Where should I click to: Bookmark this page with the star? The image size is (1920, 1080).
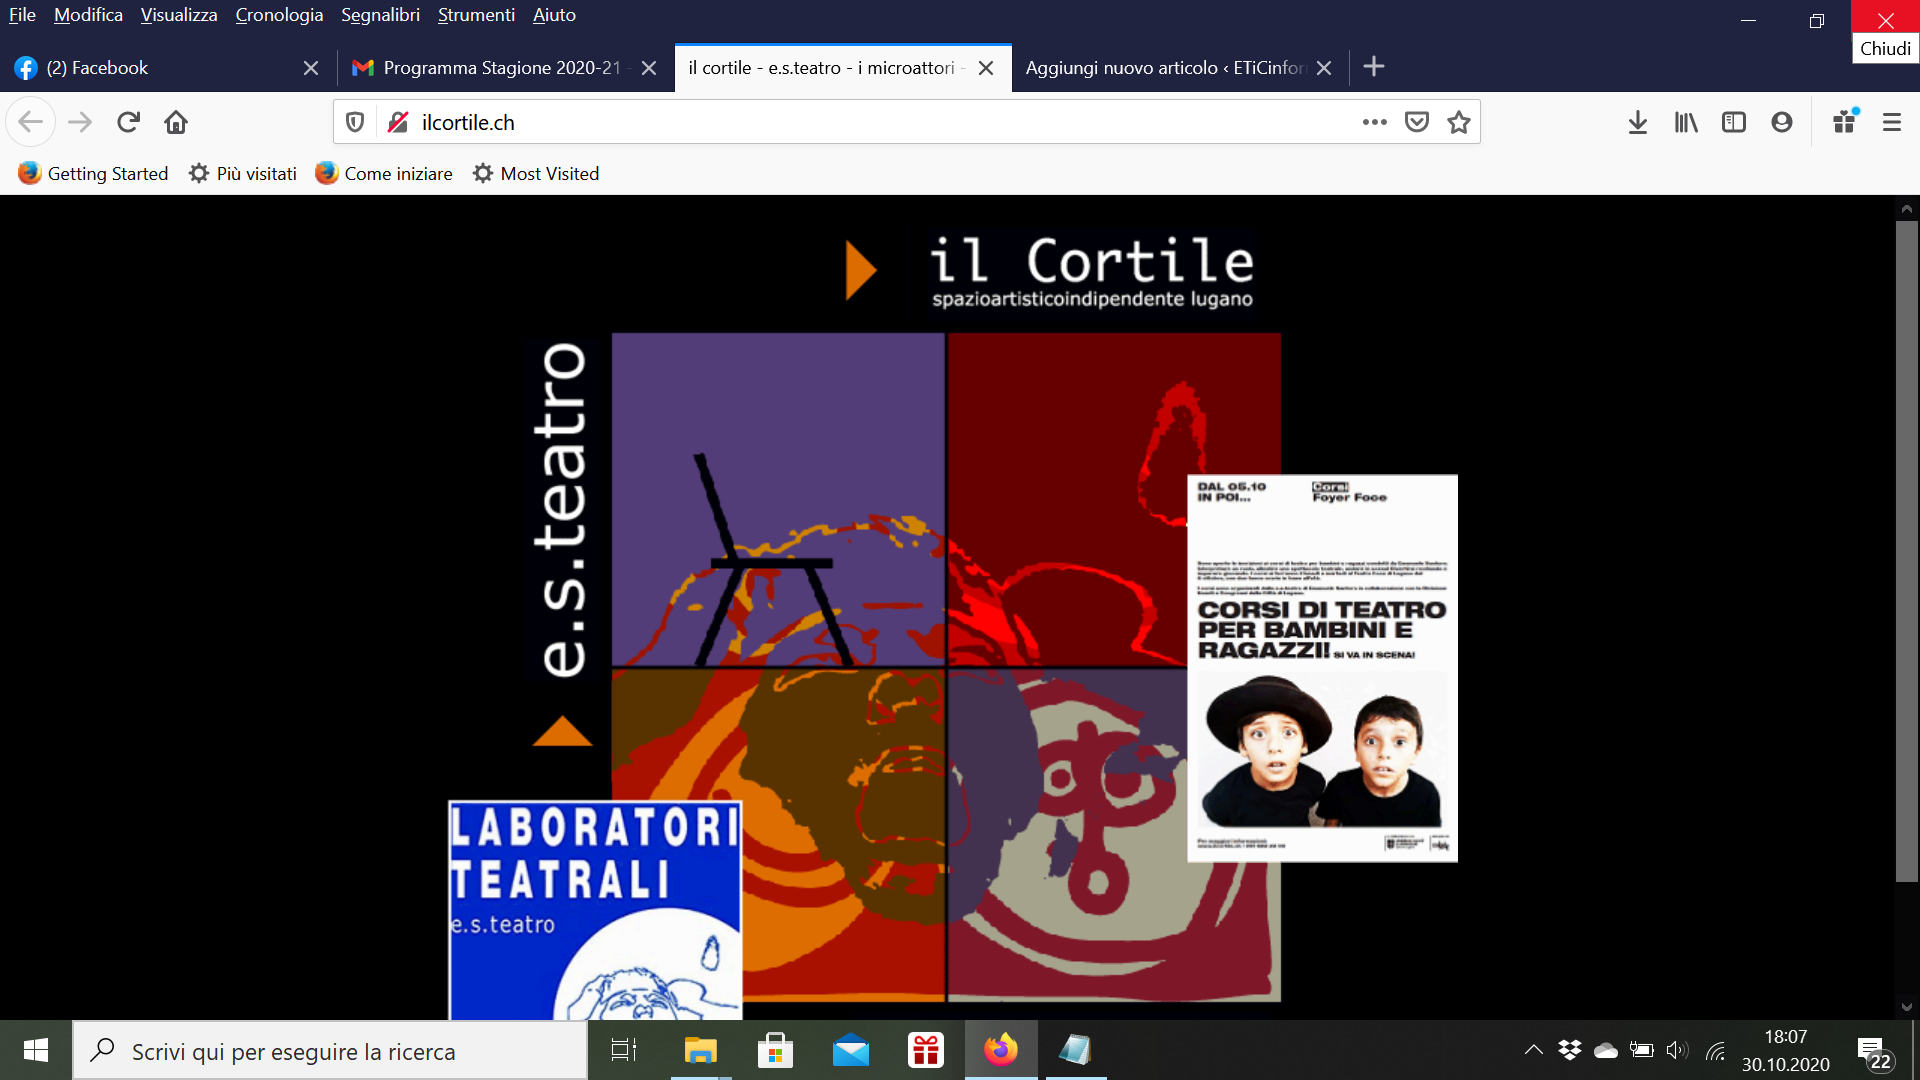point(1459,122)
